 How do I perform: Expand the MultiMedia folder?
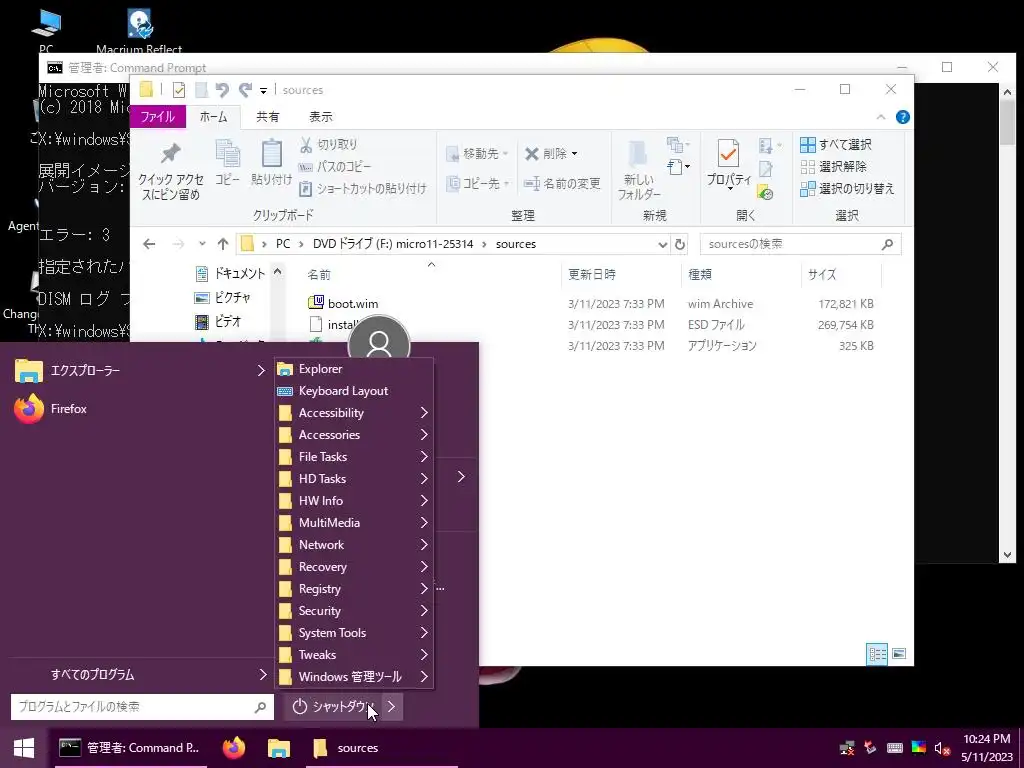(x=354, y=522)
